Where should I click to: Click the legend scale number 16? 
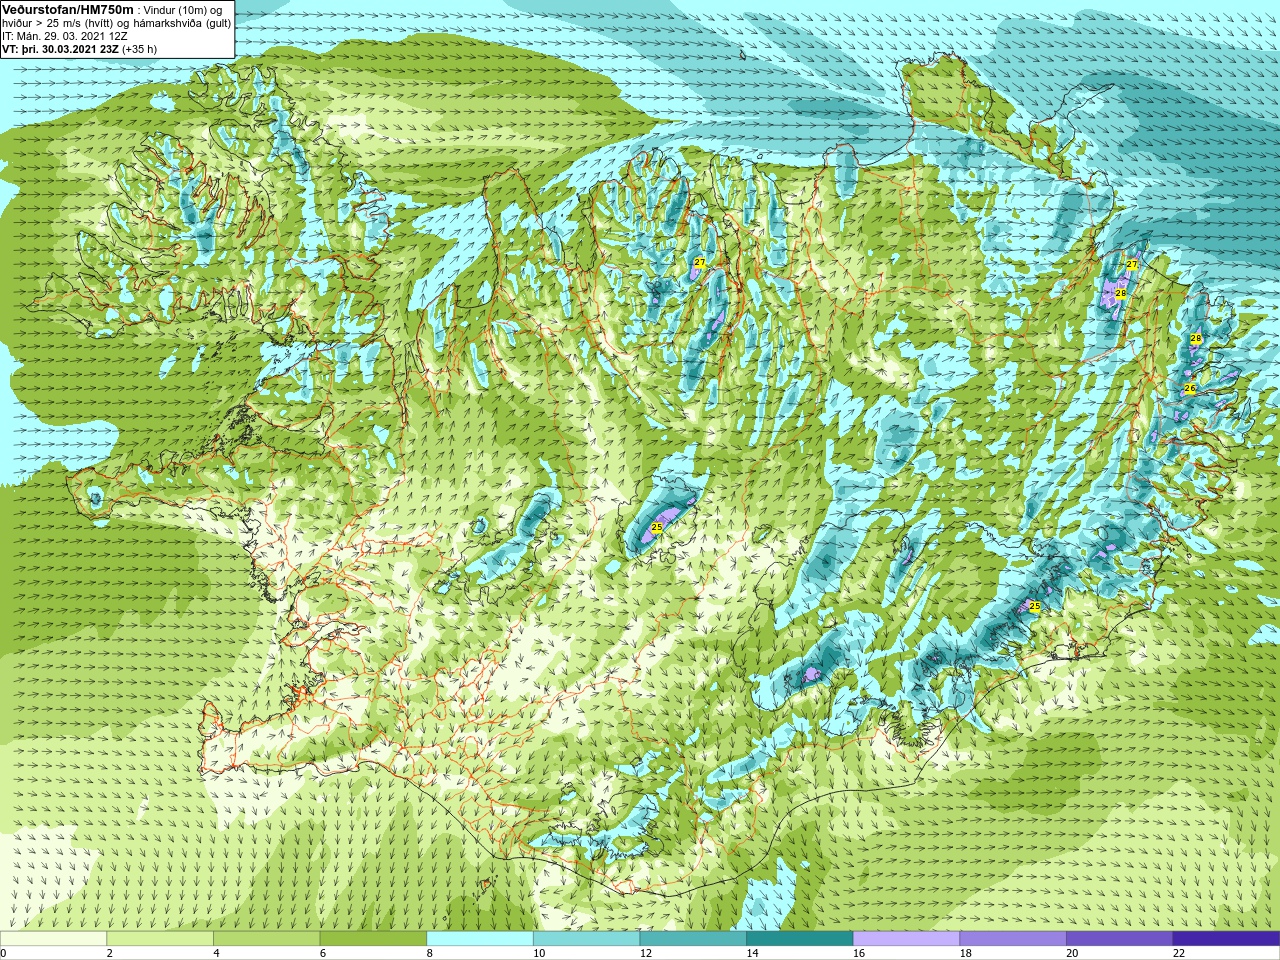coord(859,953)
